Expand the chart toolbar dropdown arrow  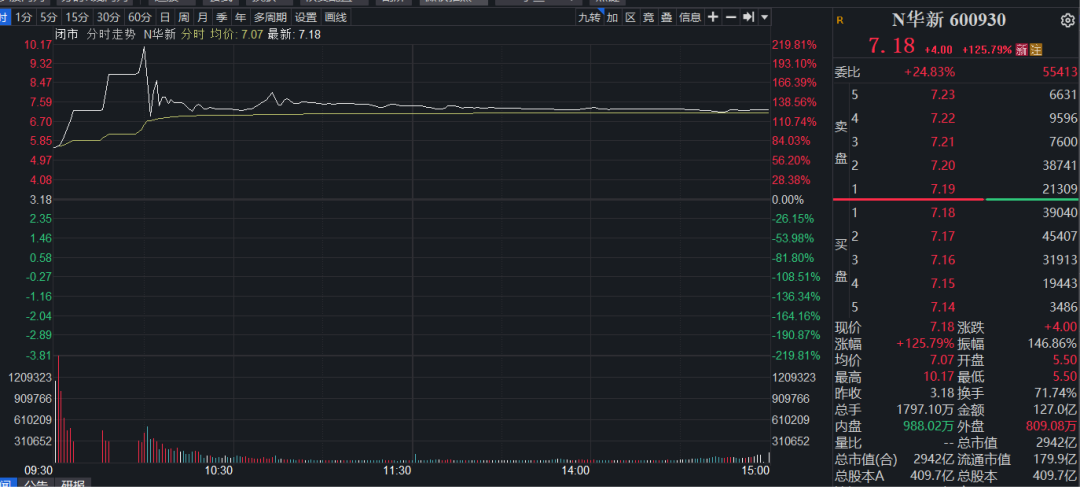(x=764, y=17)
